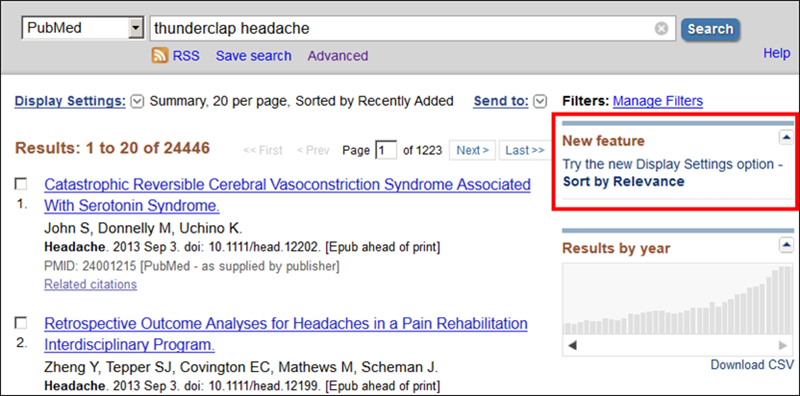Image resolution: width=800 pixels, height=396 pixels.
Task: Collapse the Results by year panel
Action: 786,245
